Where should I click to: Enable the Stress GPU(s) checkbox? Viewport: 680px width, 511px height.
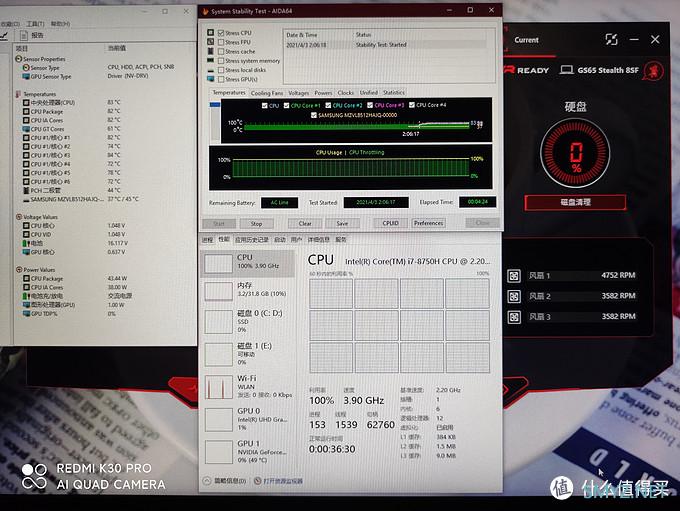click(x=221, y=79)
